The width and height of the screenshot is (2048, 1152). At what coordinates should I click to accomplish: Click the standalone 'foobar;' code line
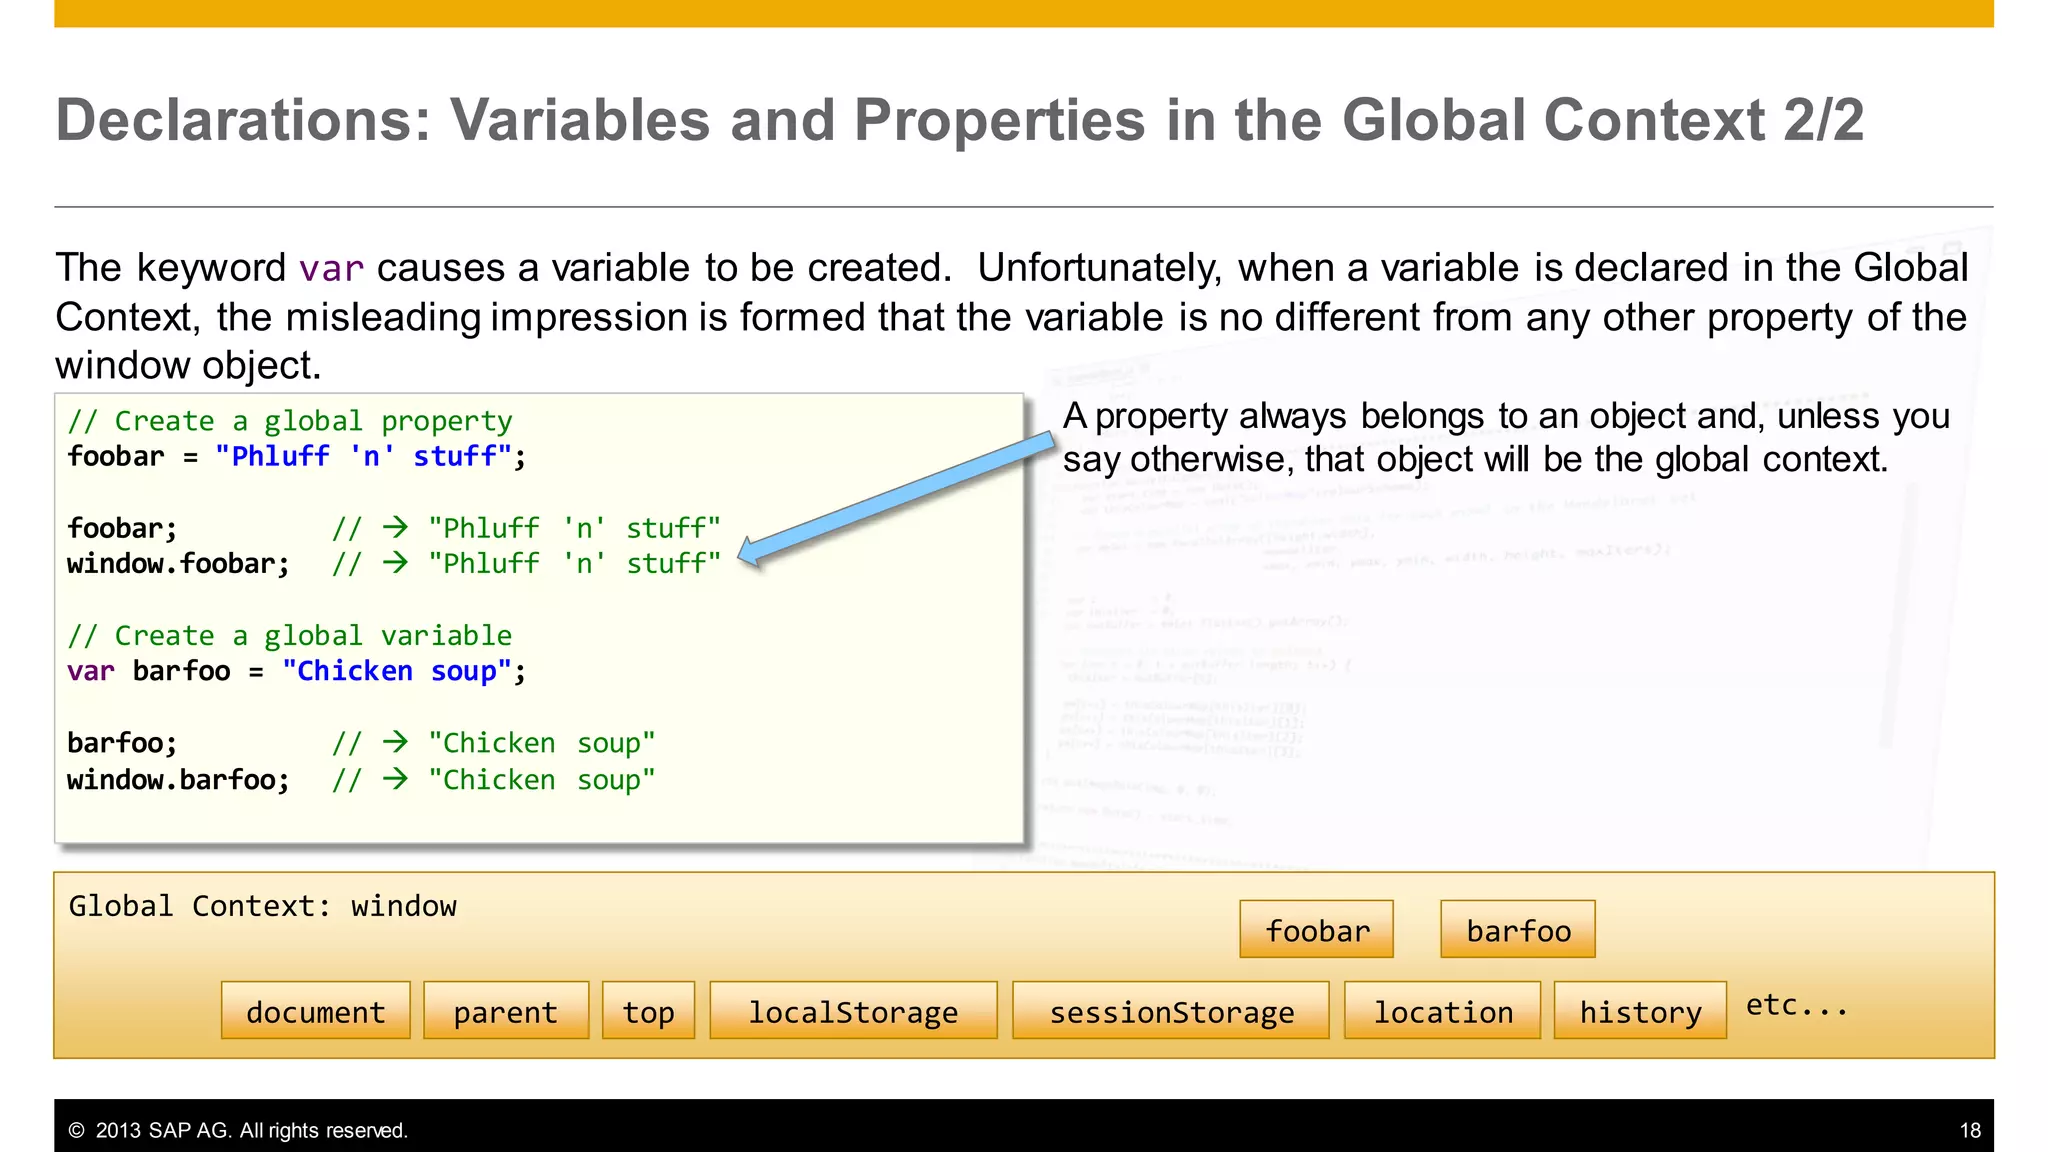click(394, 528)
